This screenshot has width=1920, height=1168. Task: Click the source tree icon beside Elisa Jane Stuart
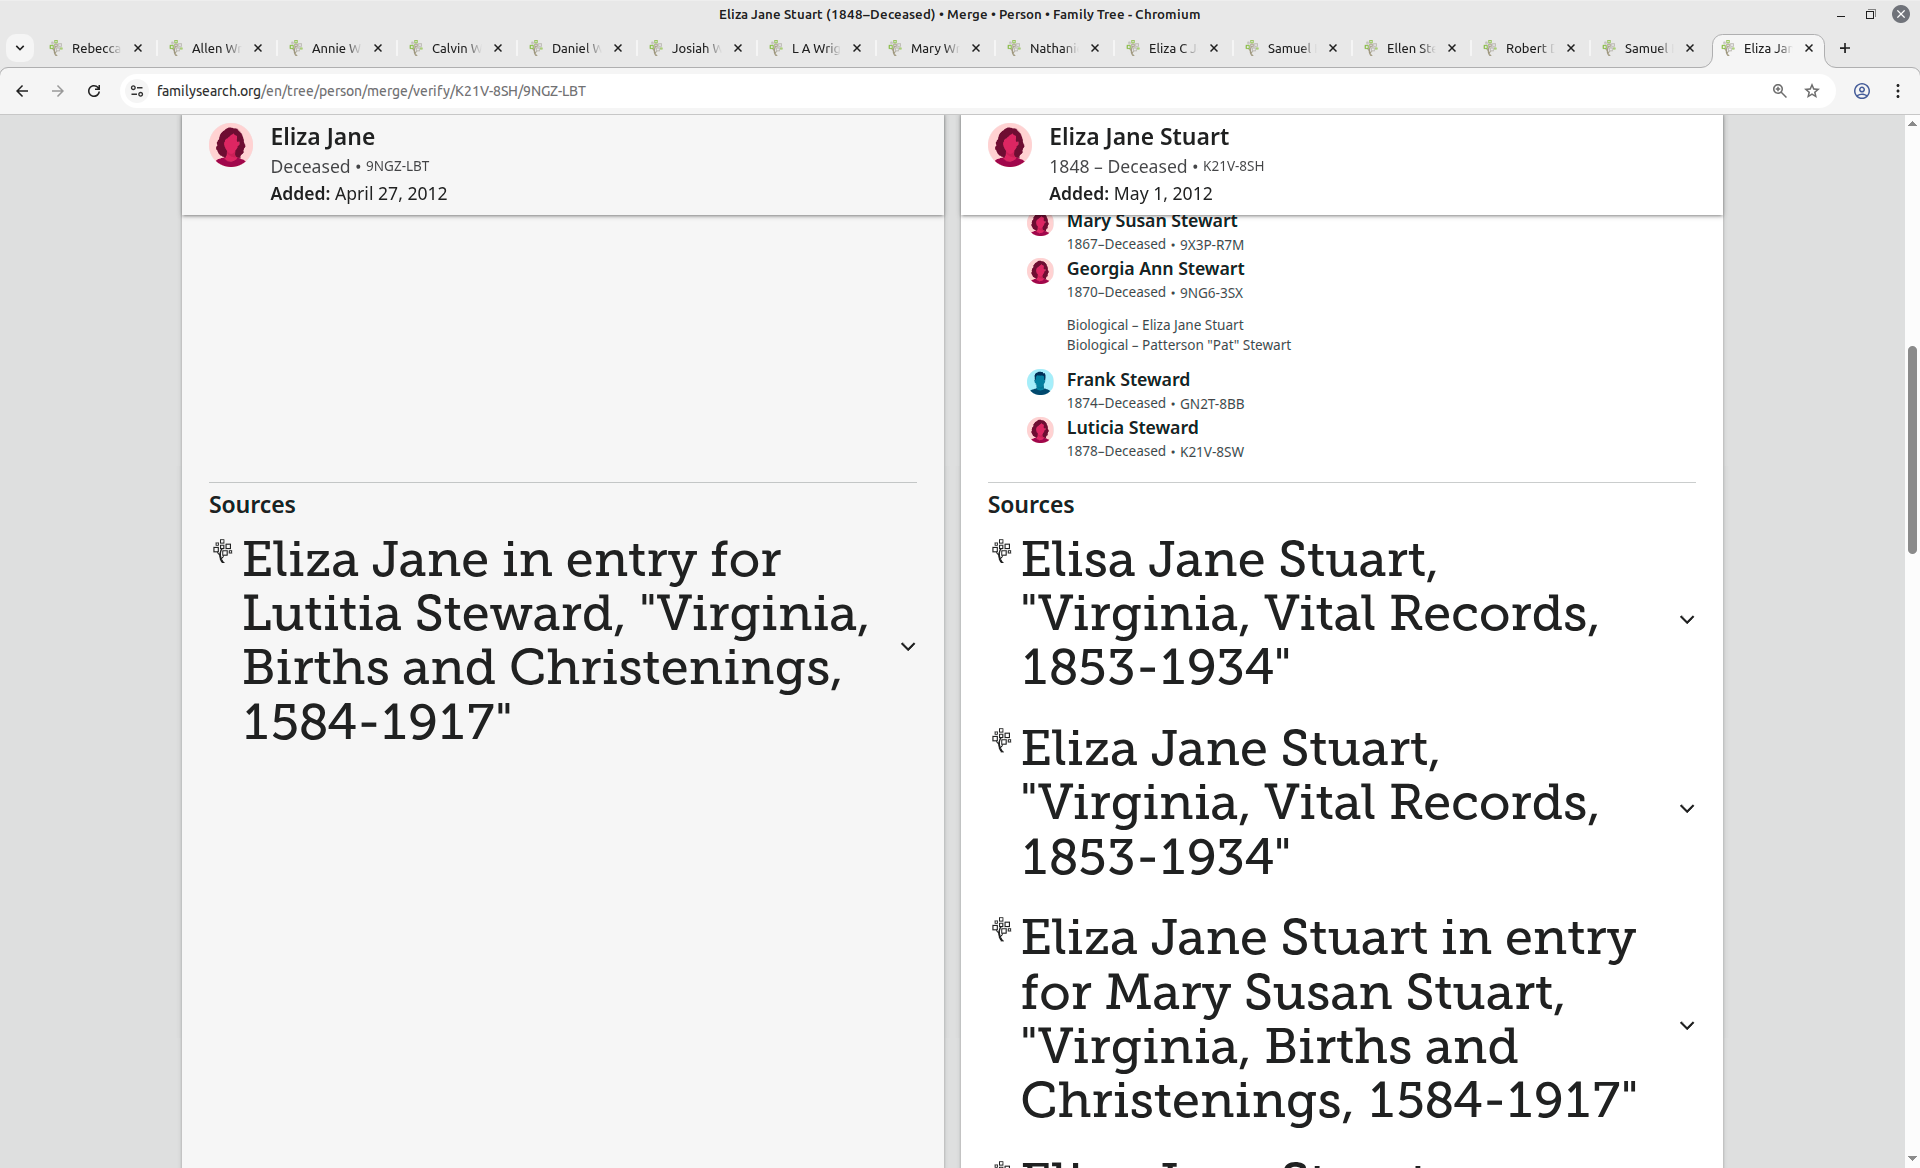(x=1001, y=550)
